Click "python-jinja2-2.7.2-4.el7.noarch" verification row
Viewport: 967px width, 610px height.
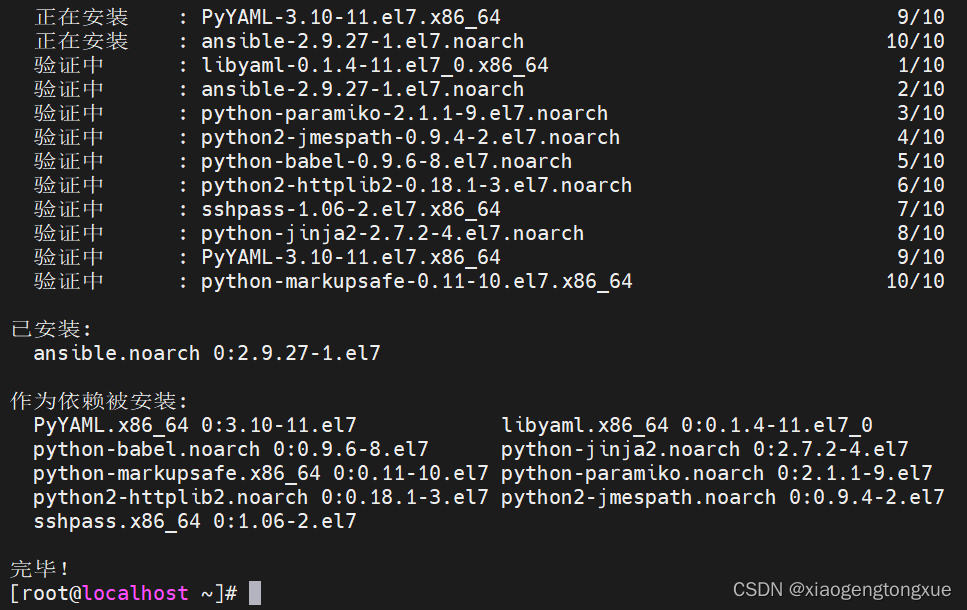(x=393, y=233)
